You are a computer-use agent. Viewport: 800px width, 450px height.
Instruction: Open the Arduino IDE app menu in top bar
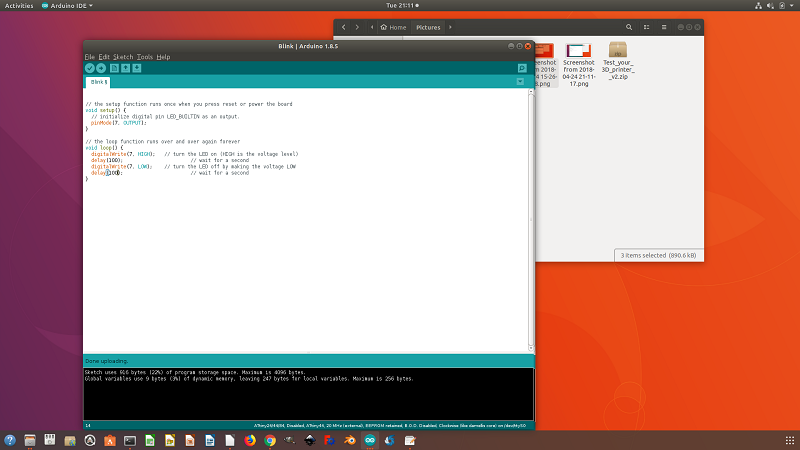[x=67, y=6]
